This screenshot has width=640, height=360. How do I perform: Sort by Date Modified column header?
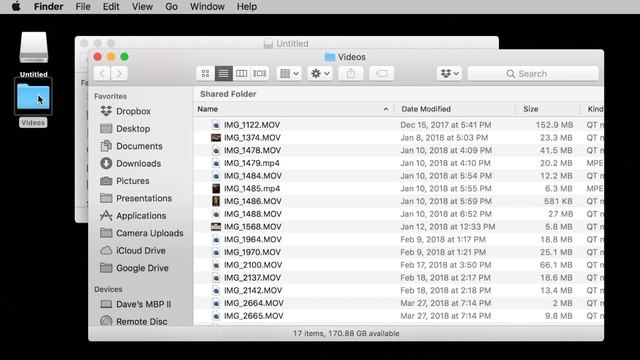tap(455, 109)
